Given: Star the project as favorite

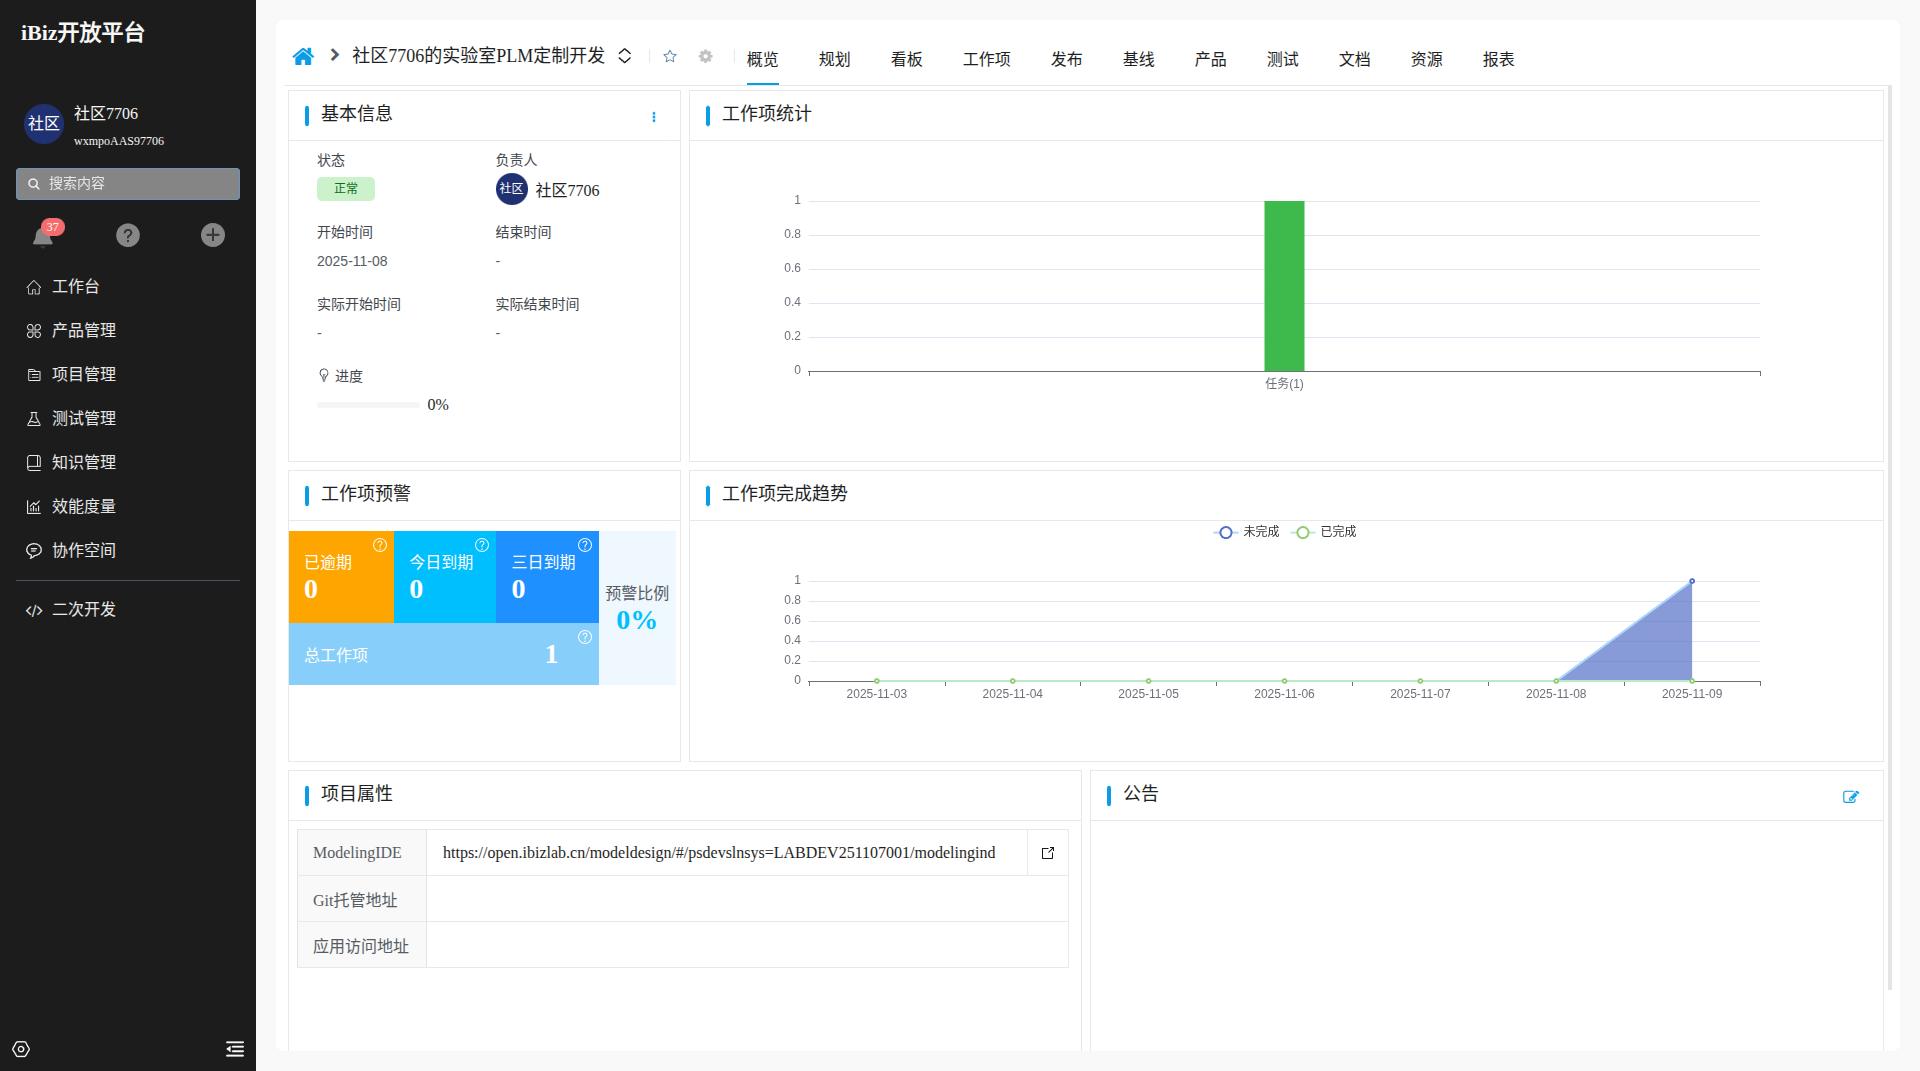Looking at the screenshot, I should tap(670, 57).
